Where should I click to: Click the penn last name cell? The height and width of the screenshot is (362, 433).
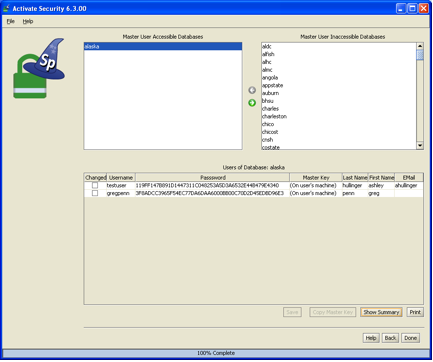click(x=355, y=193)
